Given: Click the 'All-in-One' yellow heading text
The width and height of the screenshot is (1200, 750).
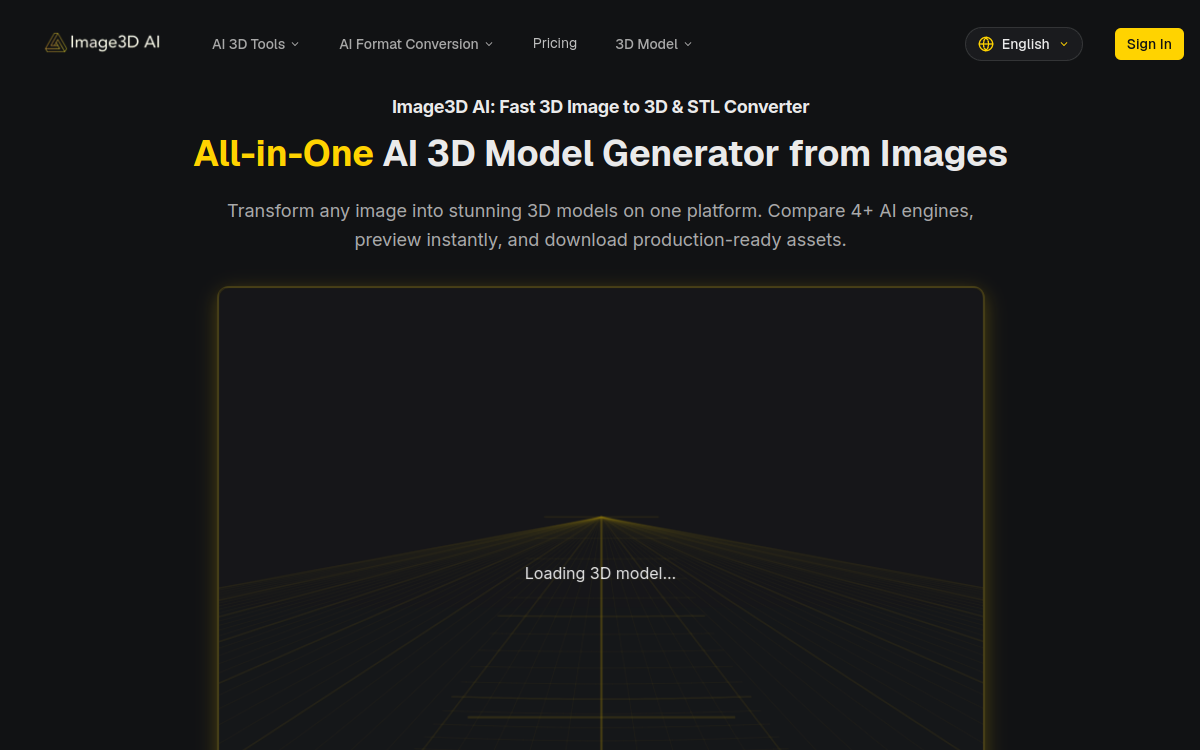Looking at the screenshot, I should (x=284, y=154).
